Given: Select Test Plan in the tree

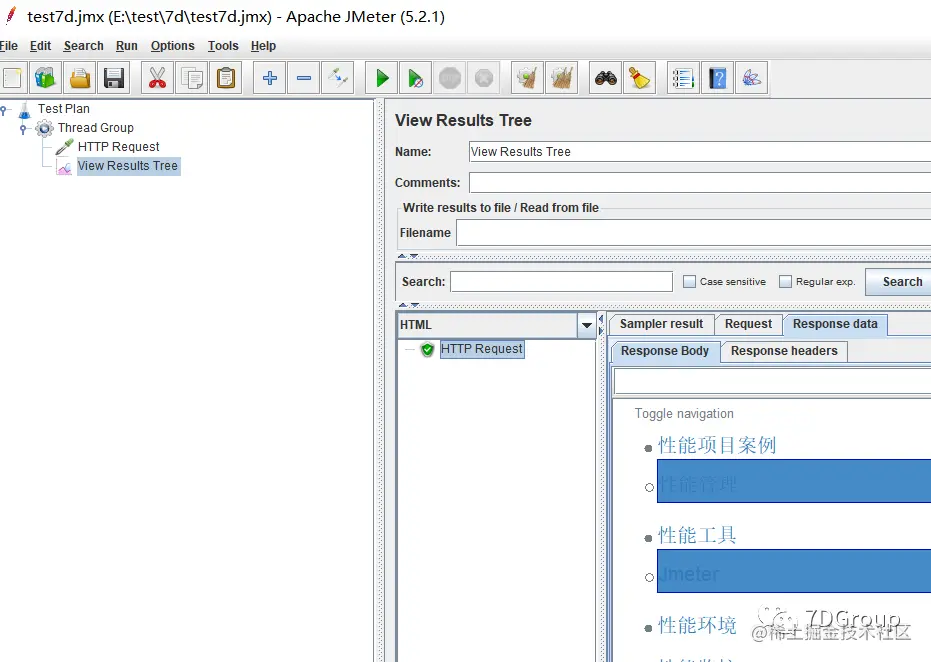Looking at the screenshot, I should (64, 109).
